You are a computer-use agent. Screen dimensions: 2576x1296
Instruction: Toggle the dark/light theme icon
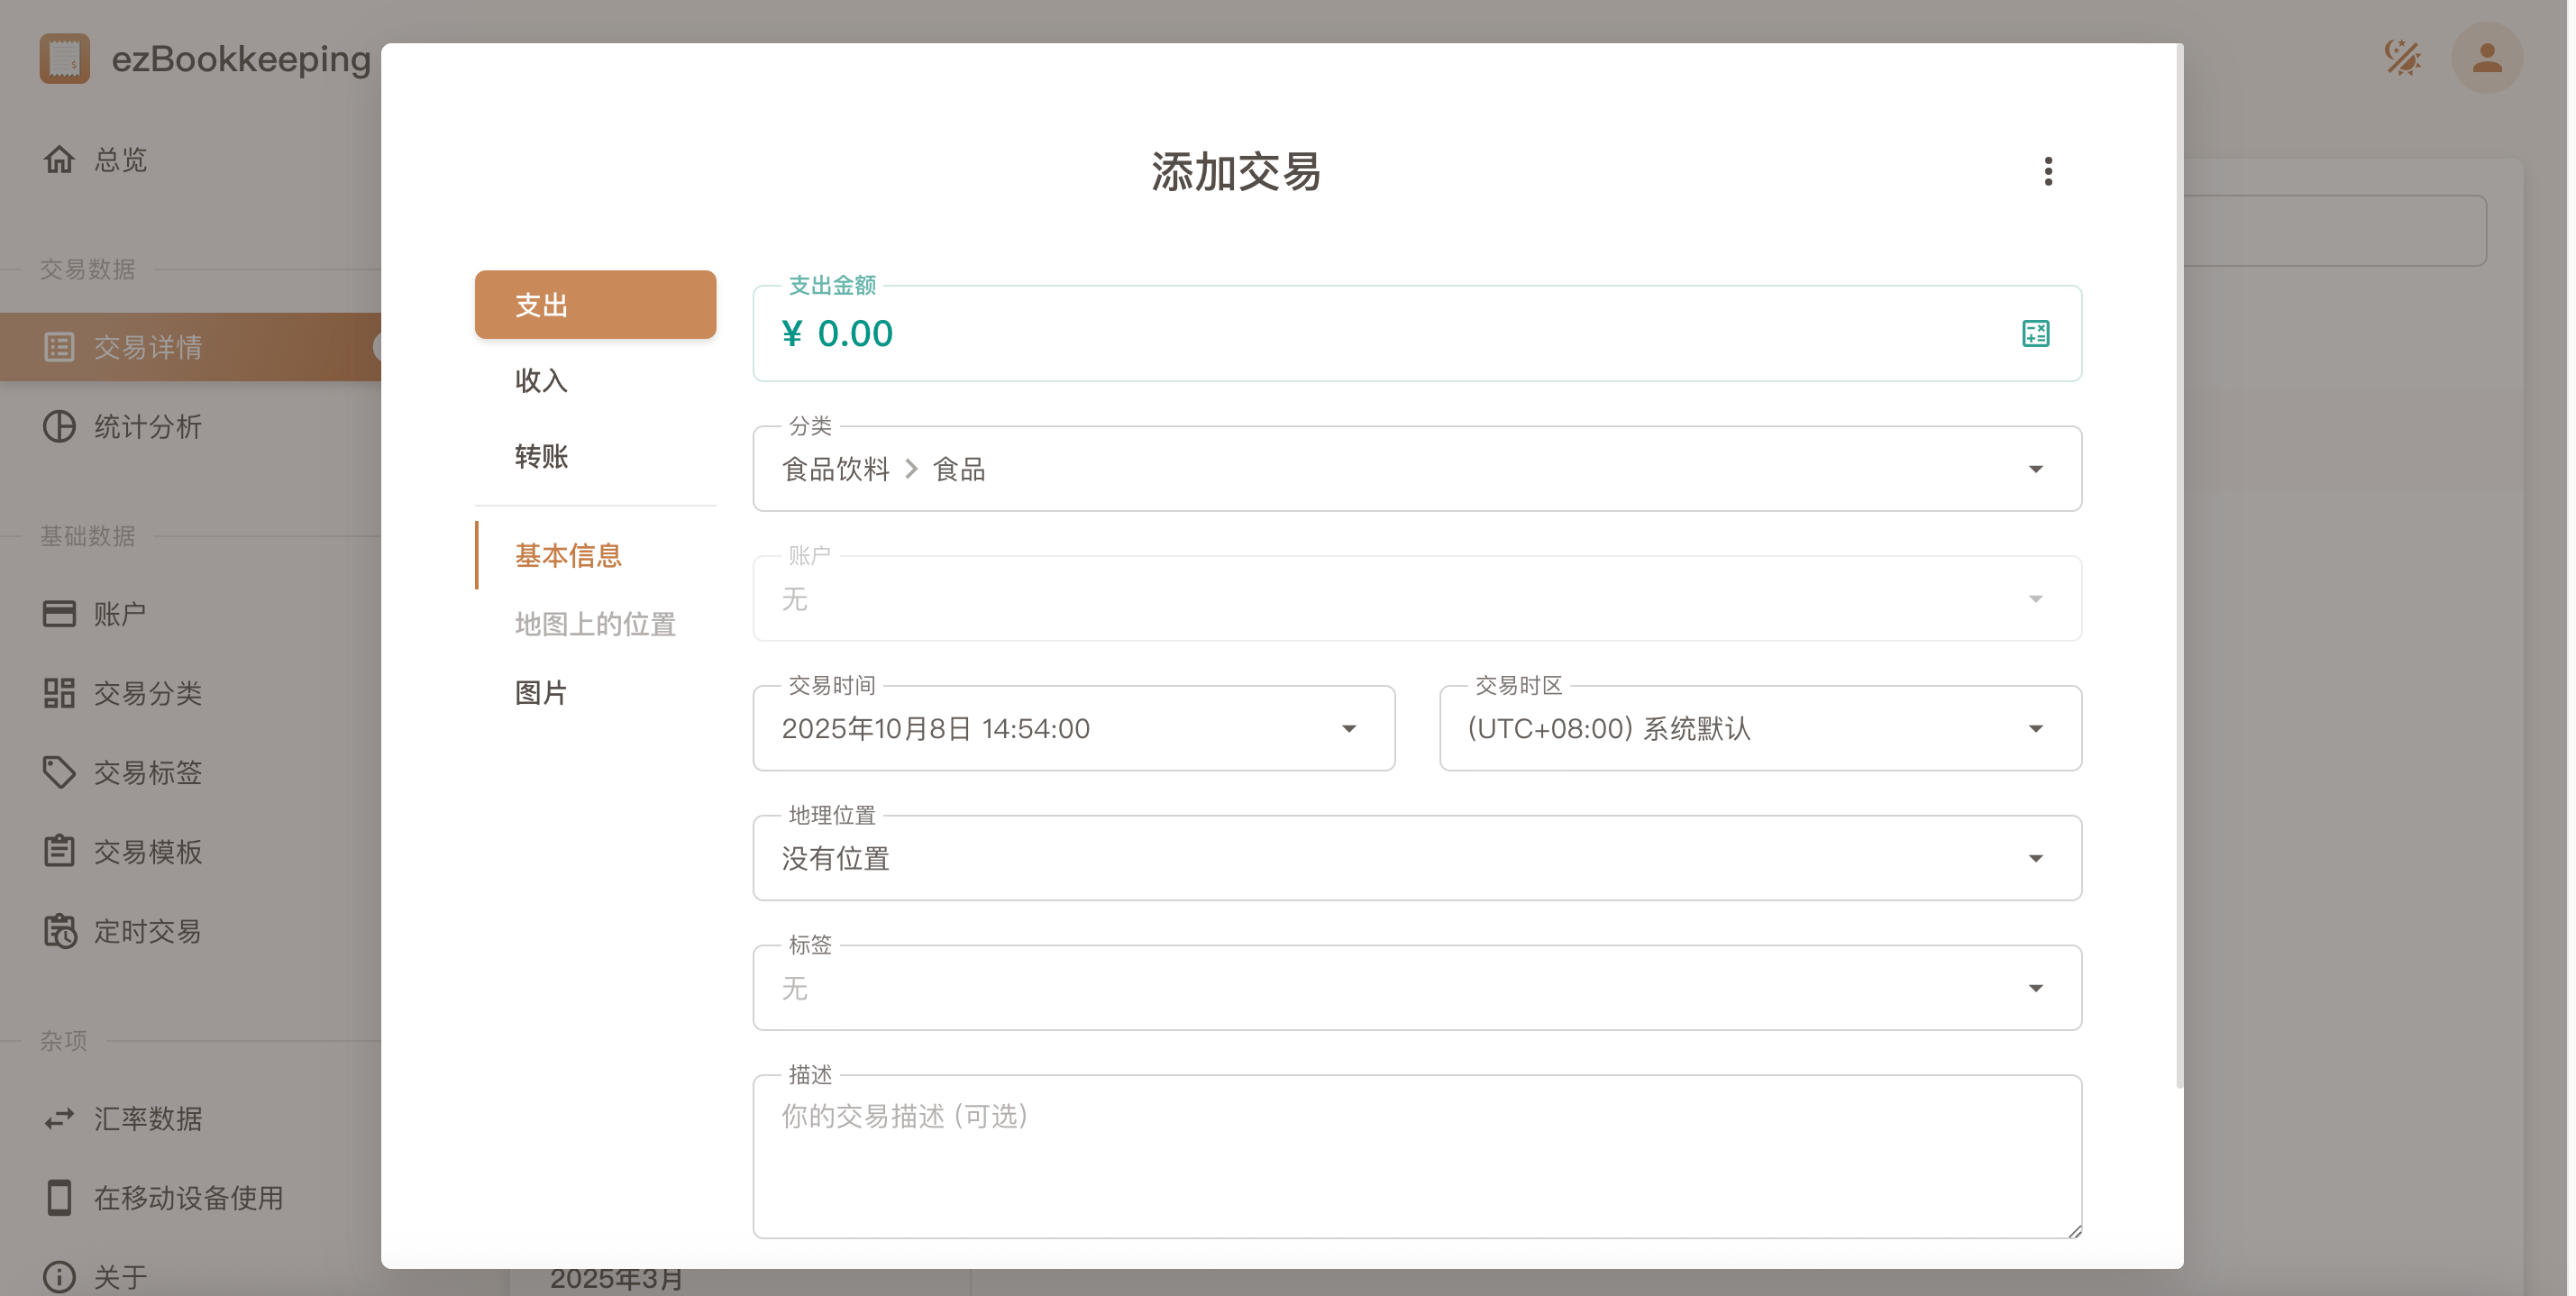click(x=2401, y=58)
